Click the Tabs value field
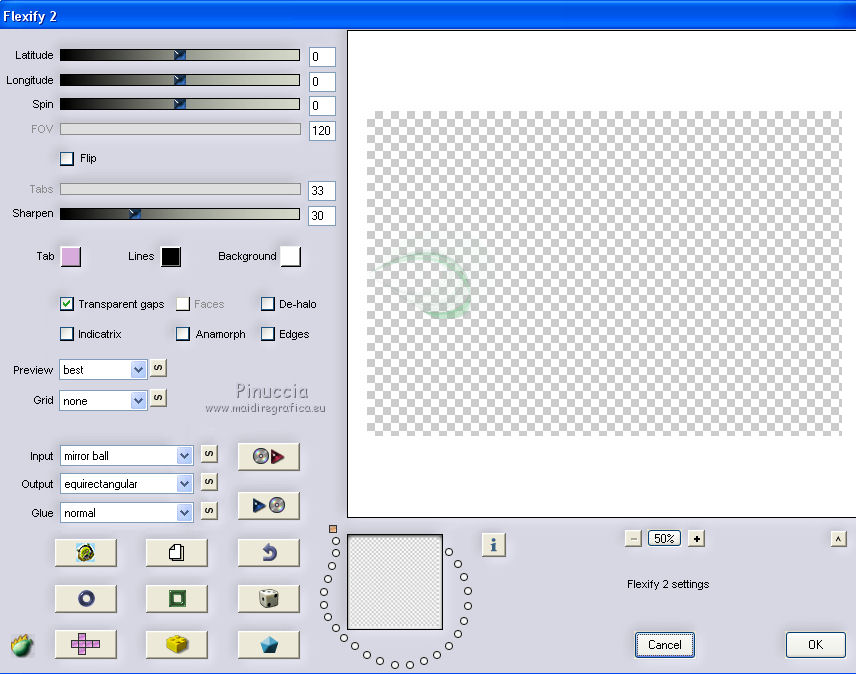This screenshot has height=674, width=856. [322, 191]
